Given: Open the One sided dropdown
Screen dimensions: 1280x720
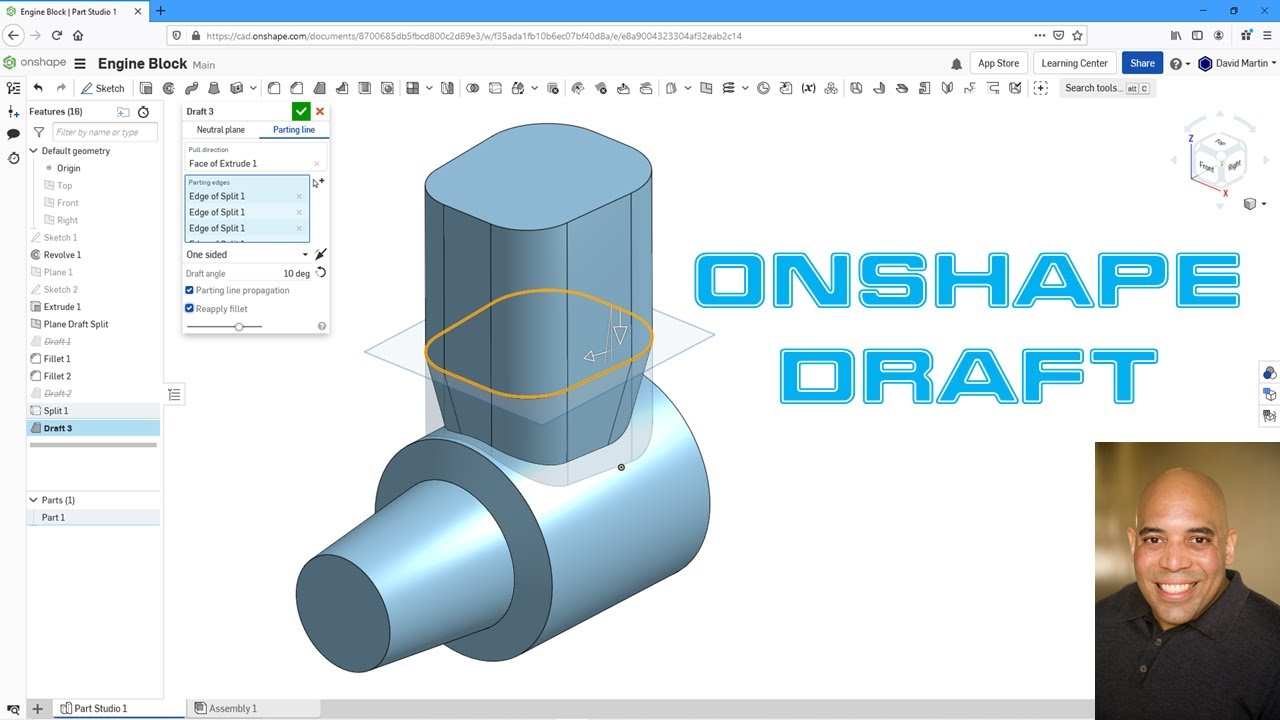Looking at the screenshot, I should pos(247,255).
